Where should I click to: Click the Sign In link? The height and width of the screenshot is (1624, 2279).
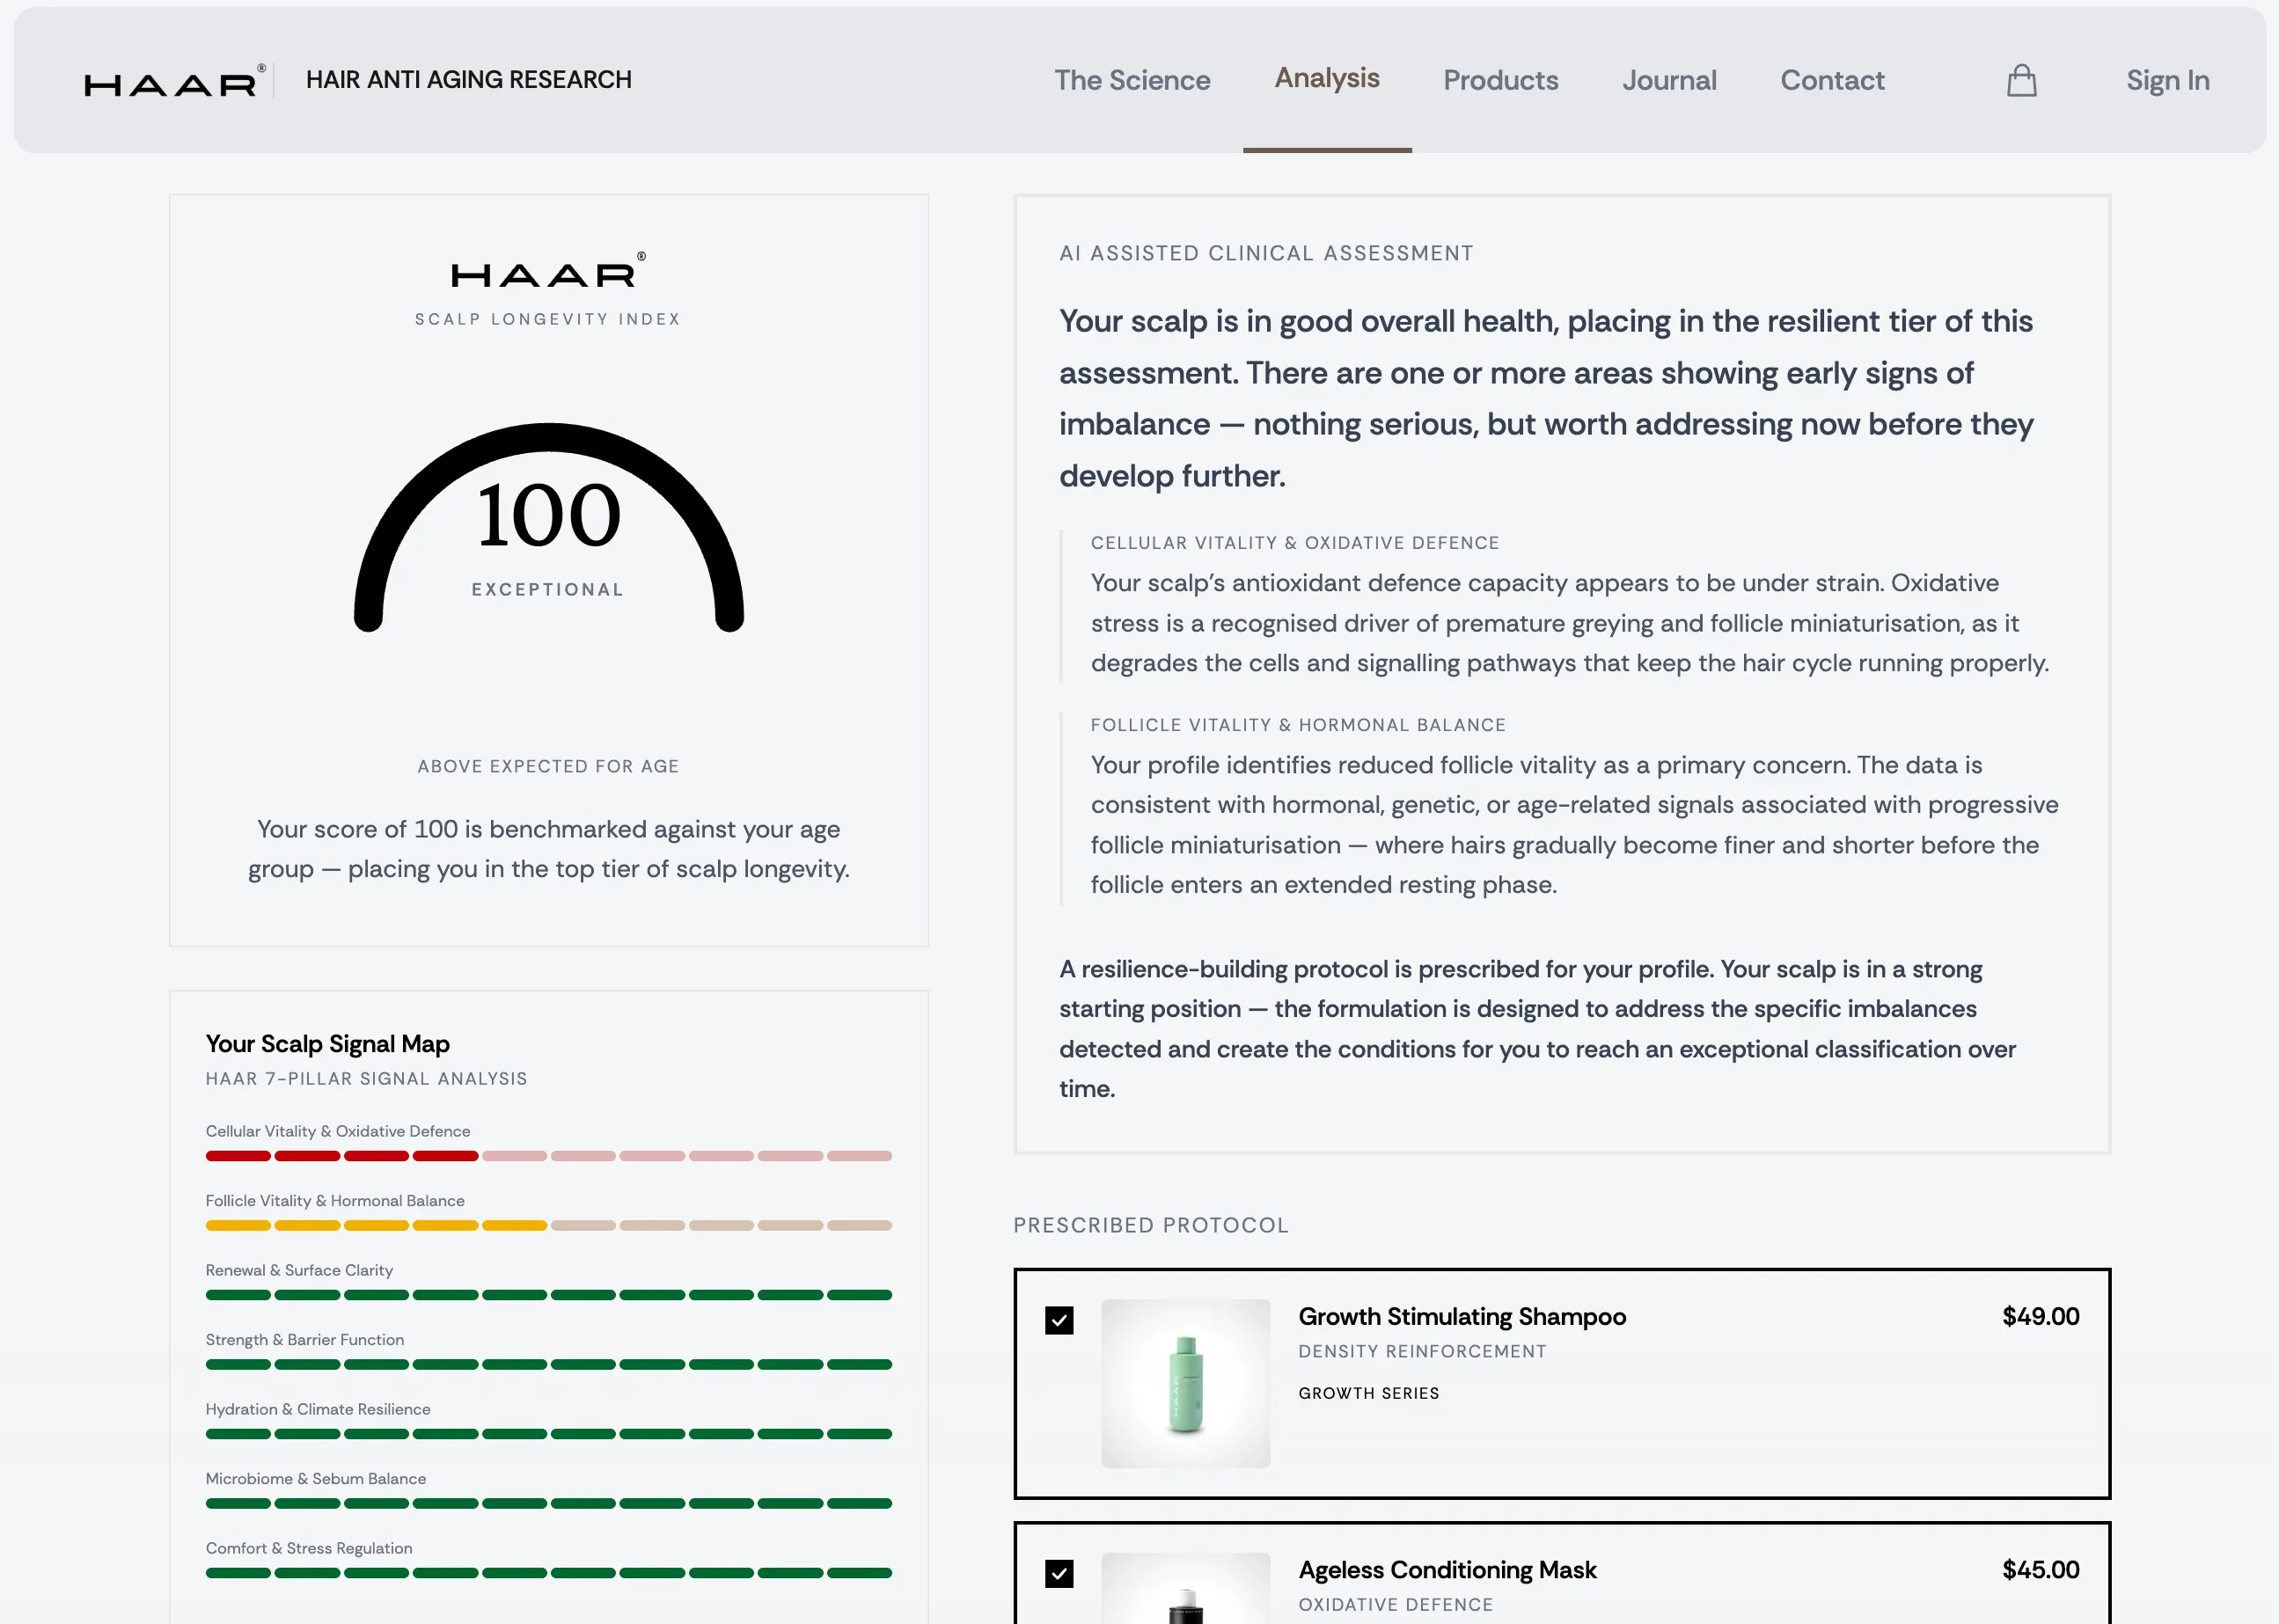[x=2167, y=80]
